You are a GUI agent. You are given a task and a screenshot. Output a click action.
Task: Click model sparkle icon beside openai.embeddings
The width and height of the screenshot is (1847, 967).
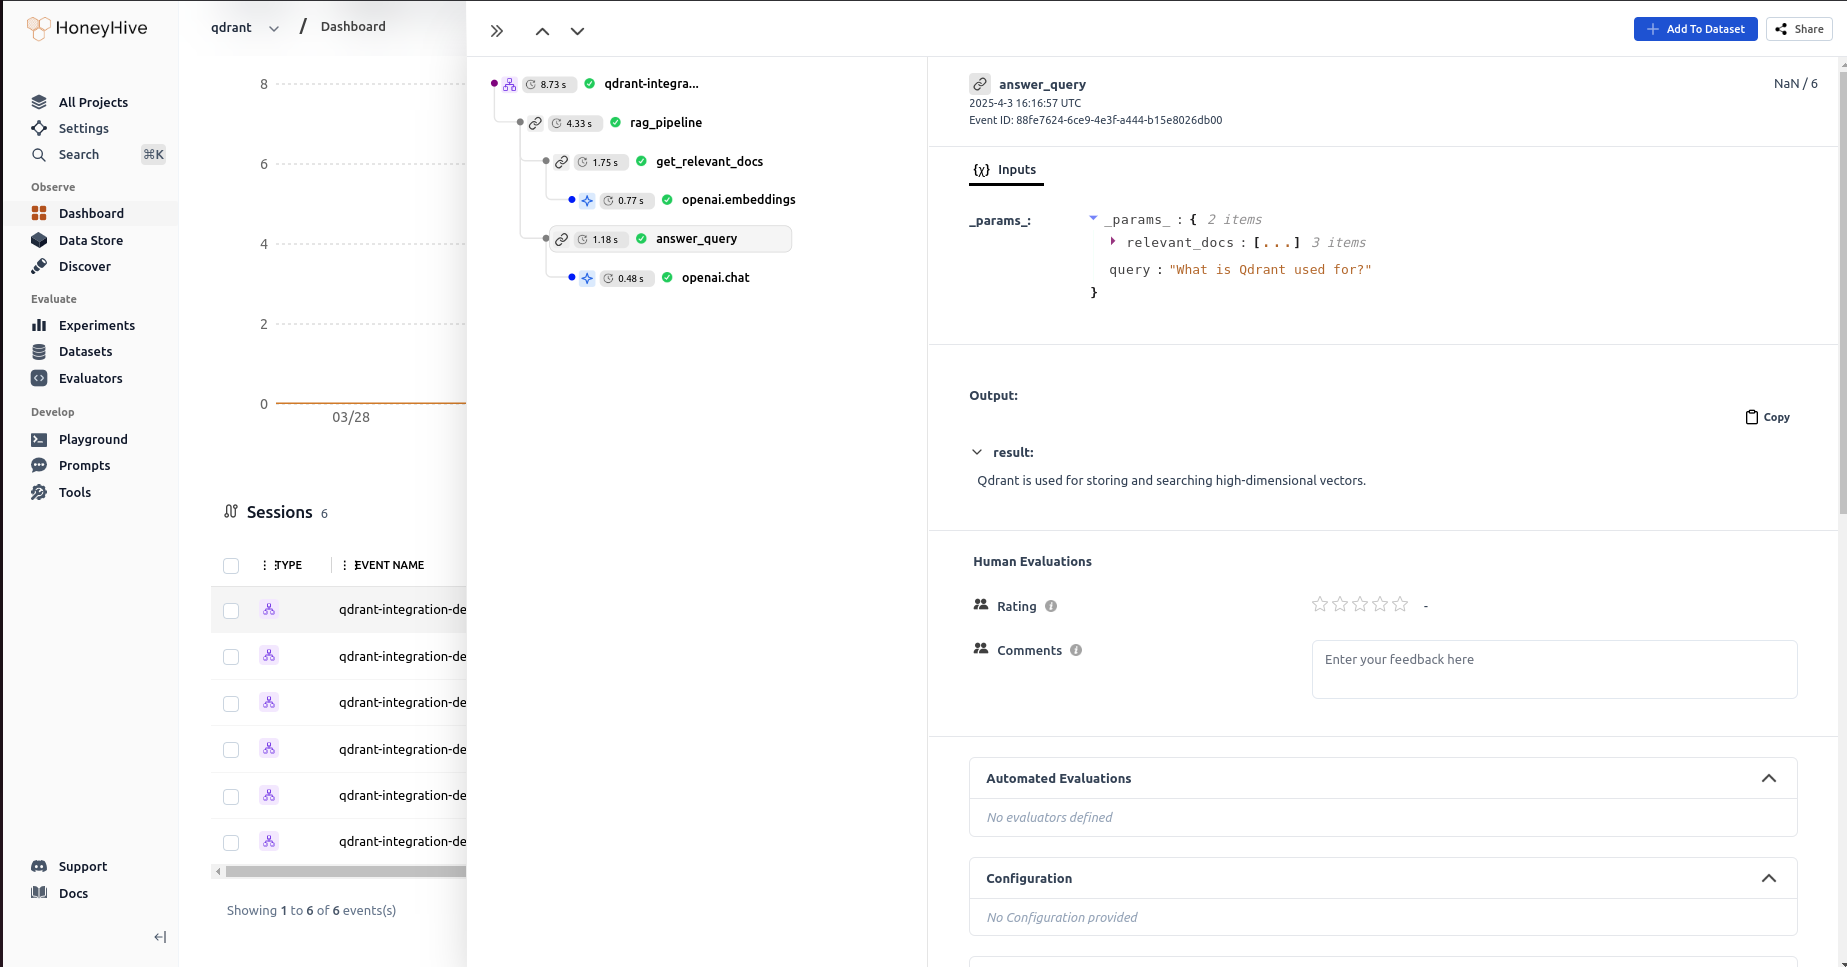click(x=587, y=200)
